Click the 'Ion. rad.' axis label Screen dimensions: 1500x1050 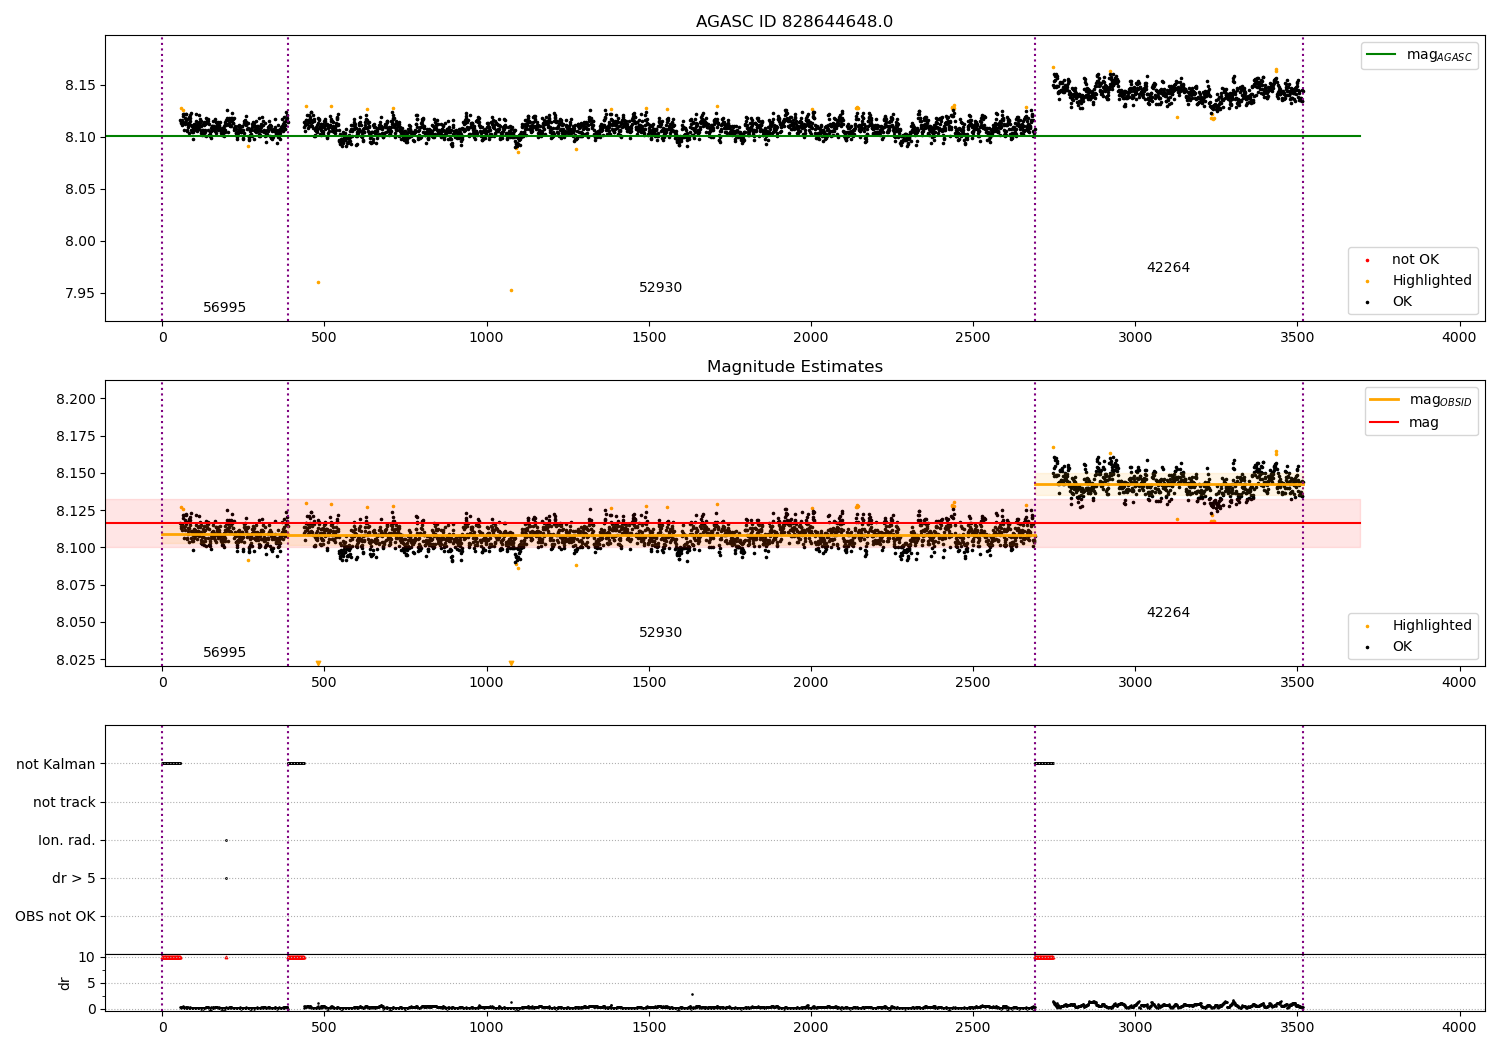click(x=67, y=841)
